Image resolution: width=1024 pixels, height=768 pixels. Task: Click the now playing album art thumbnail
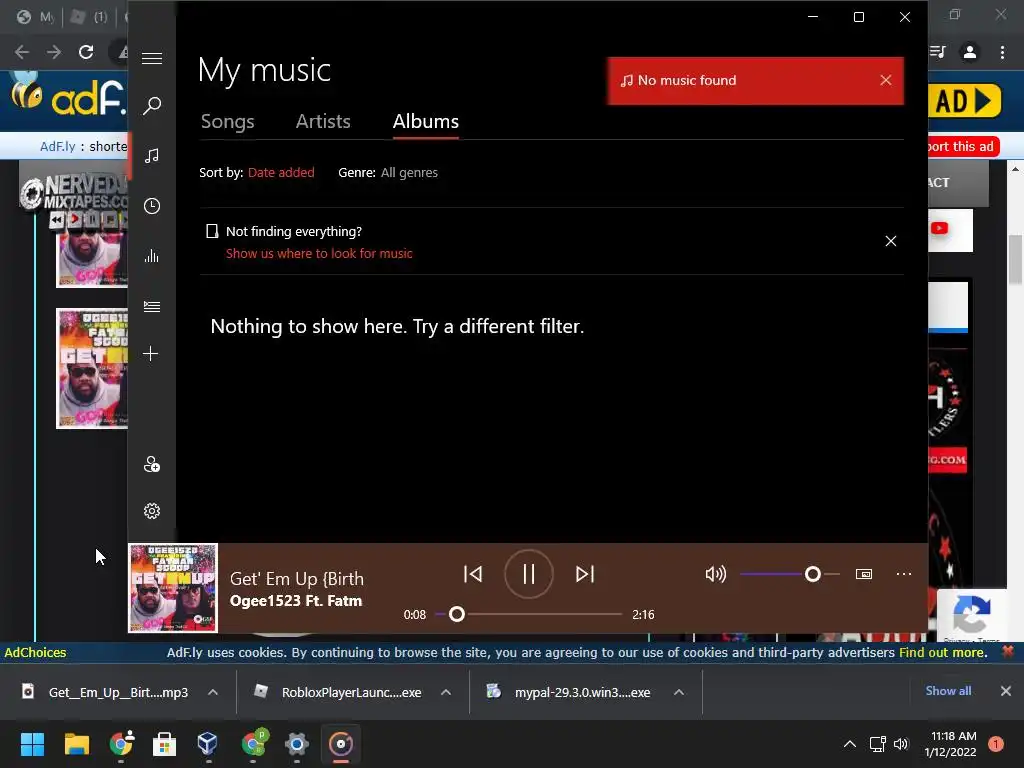pos(172,588)
